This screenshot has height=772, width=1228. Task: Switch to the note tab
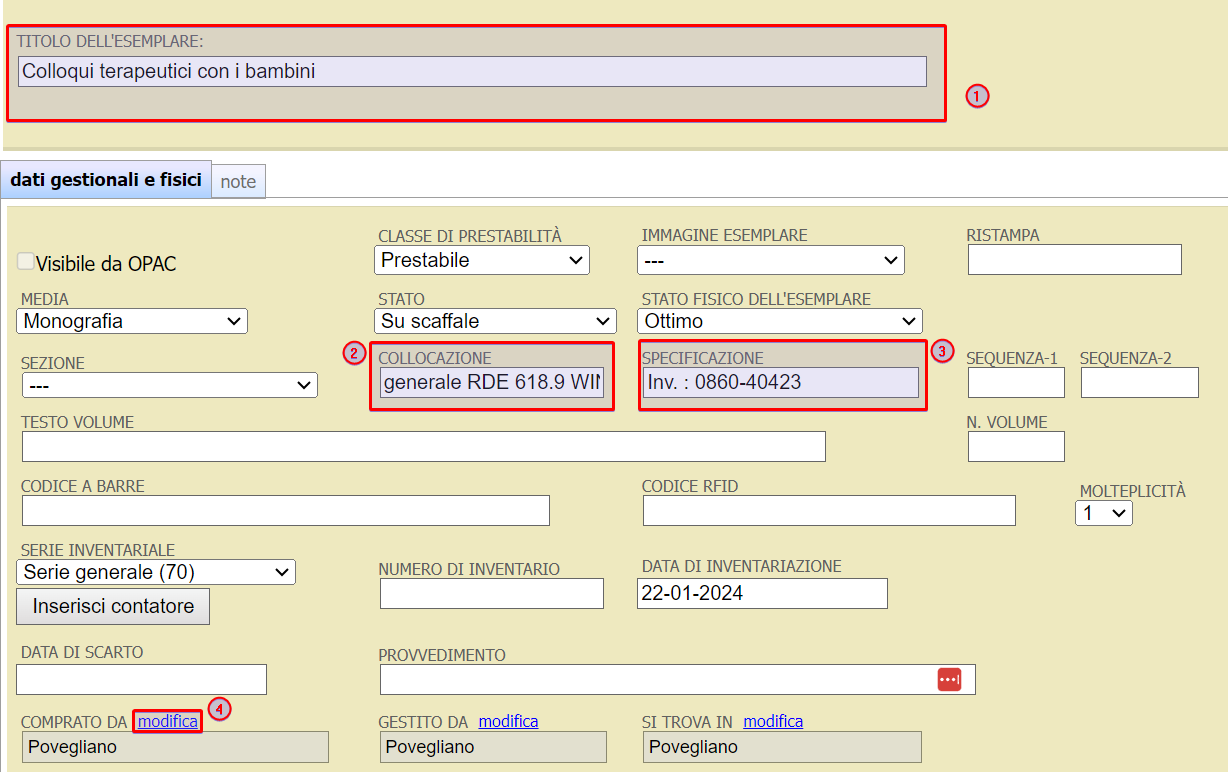(x=238, y=182)
